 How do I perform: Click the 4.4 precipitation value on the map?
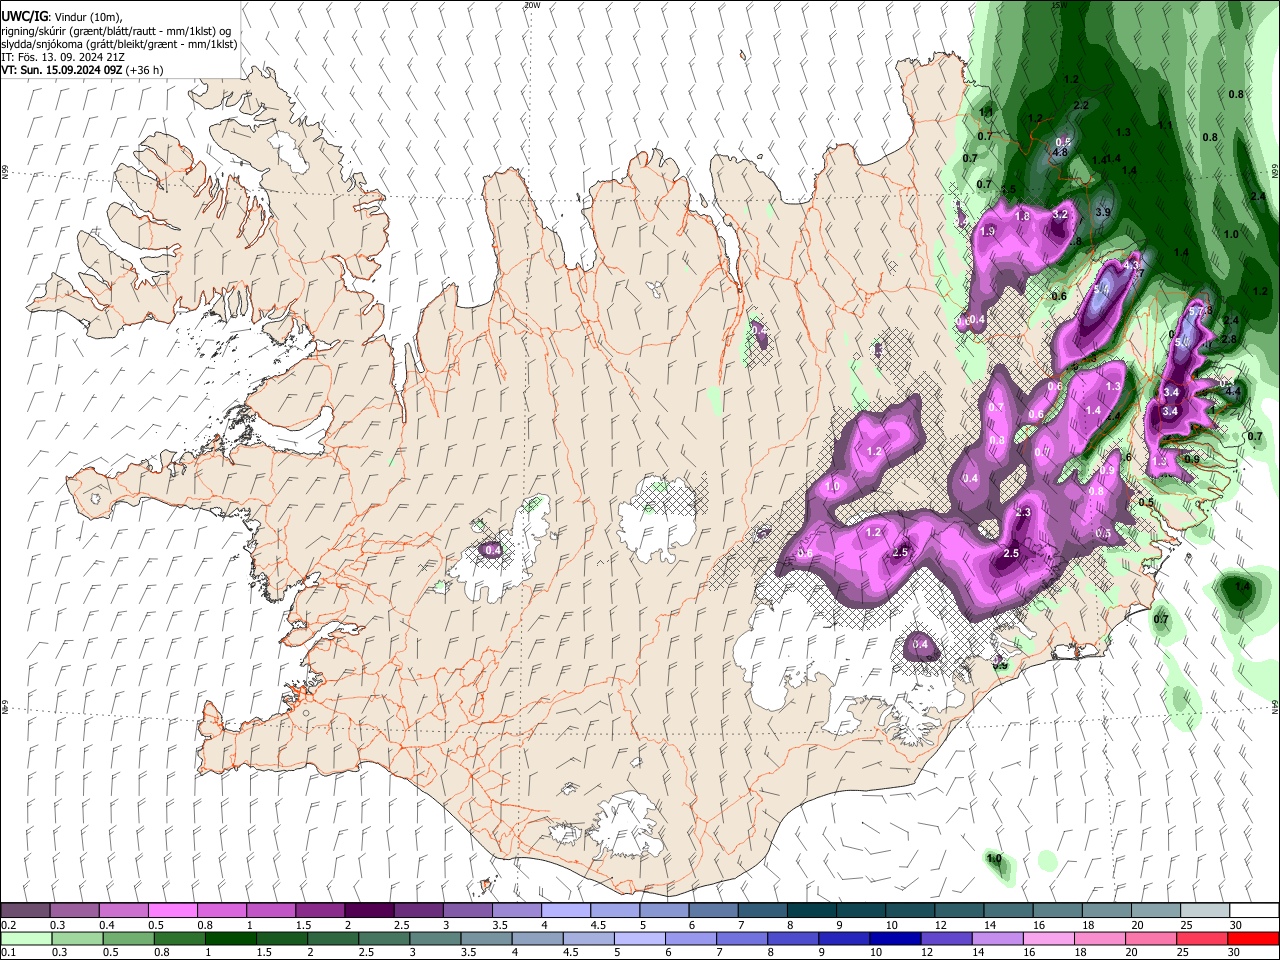tap(1233, 392)
